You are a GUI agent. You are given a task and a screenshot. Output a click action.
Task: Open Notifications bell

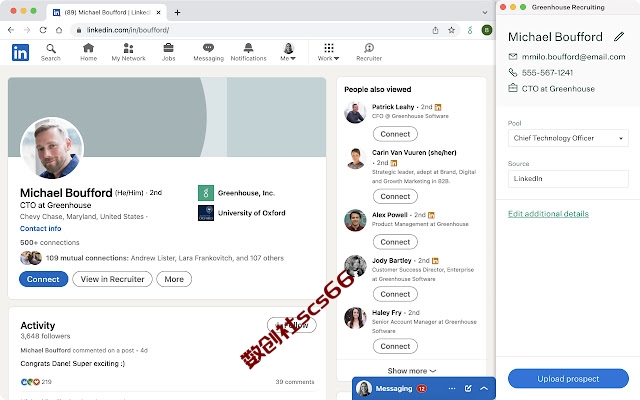click(x=248, y=52)
